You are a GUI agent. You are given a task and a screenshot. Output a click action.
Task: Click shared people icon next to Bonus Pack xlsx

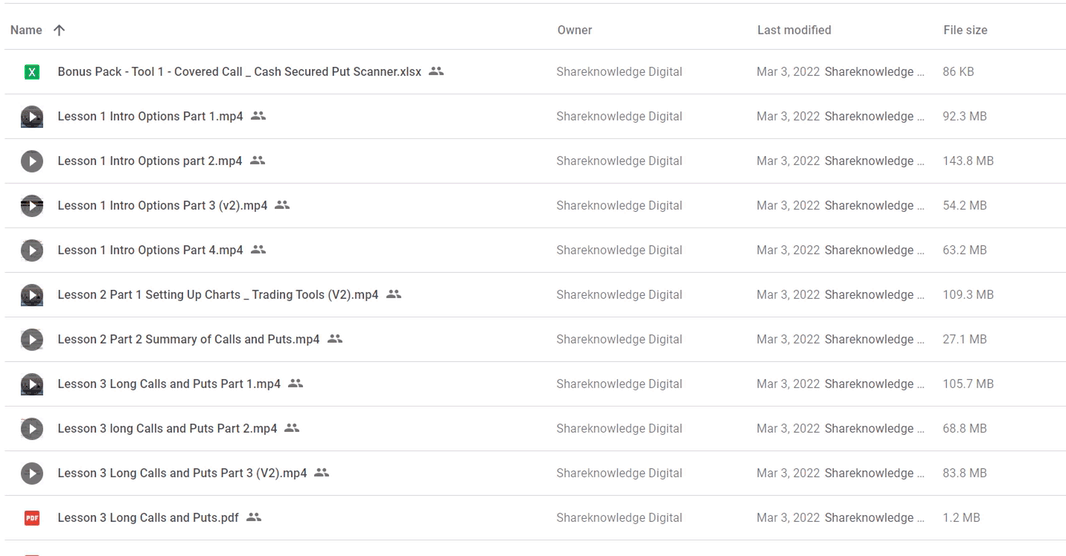(x=436, y=71)
